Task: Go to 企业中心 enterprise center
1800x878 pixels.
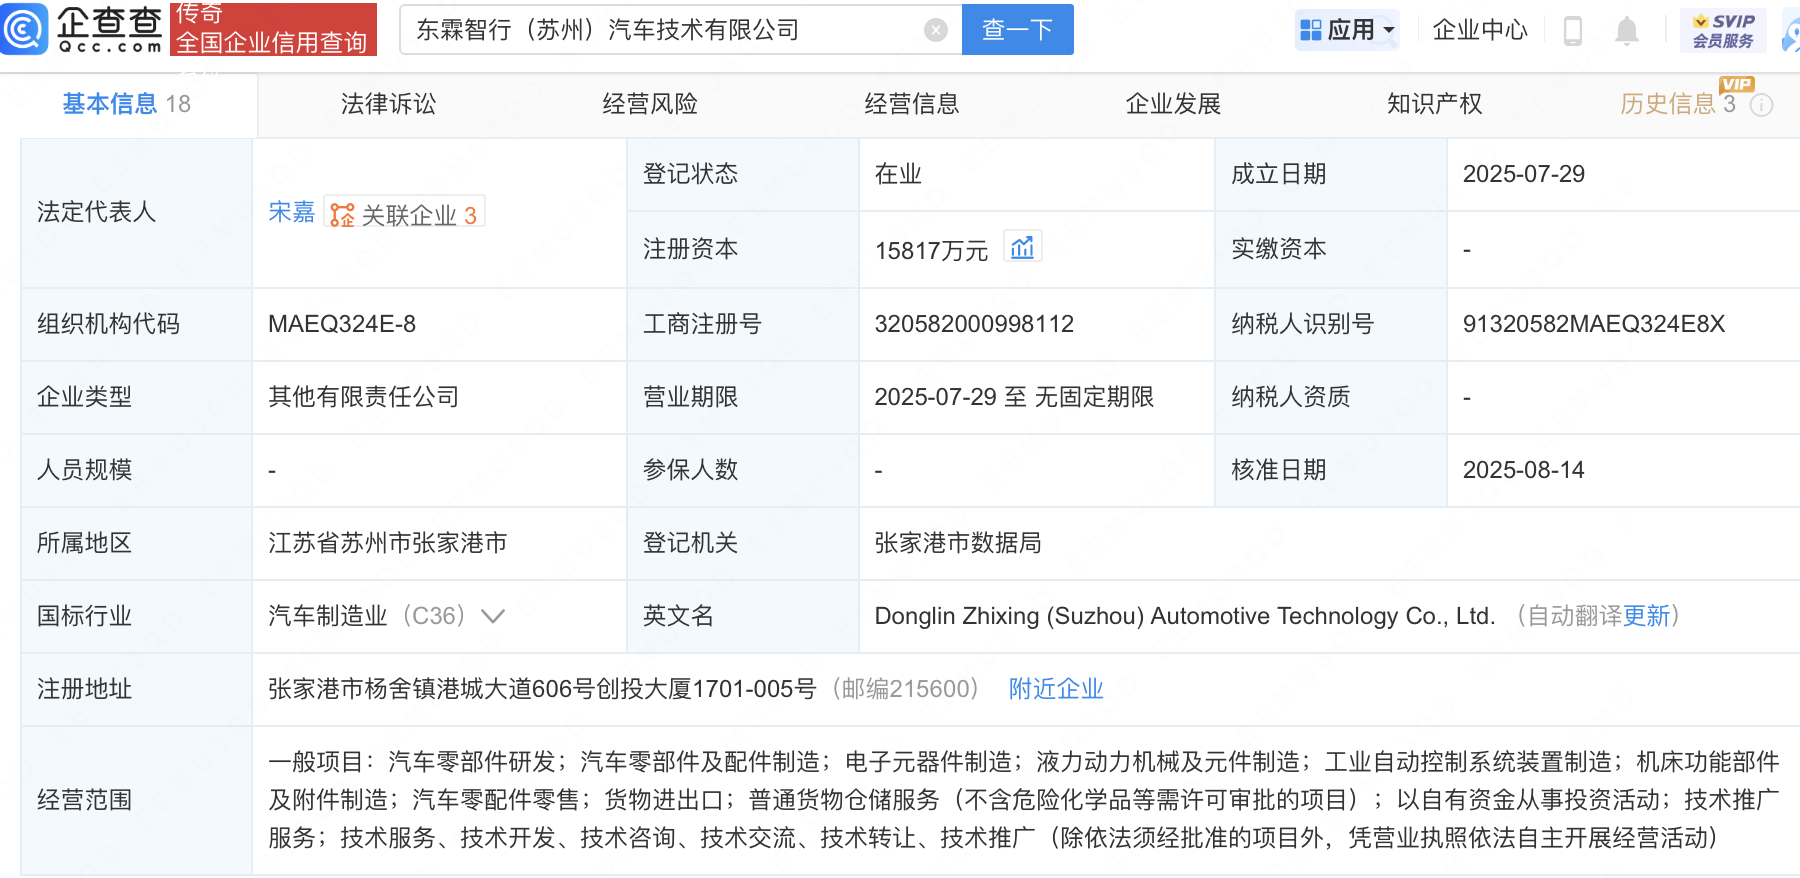Action: 1480,30
